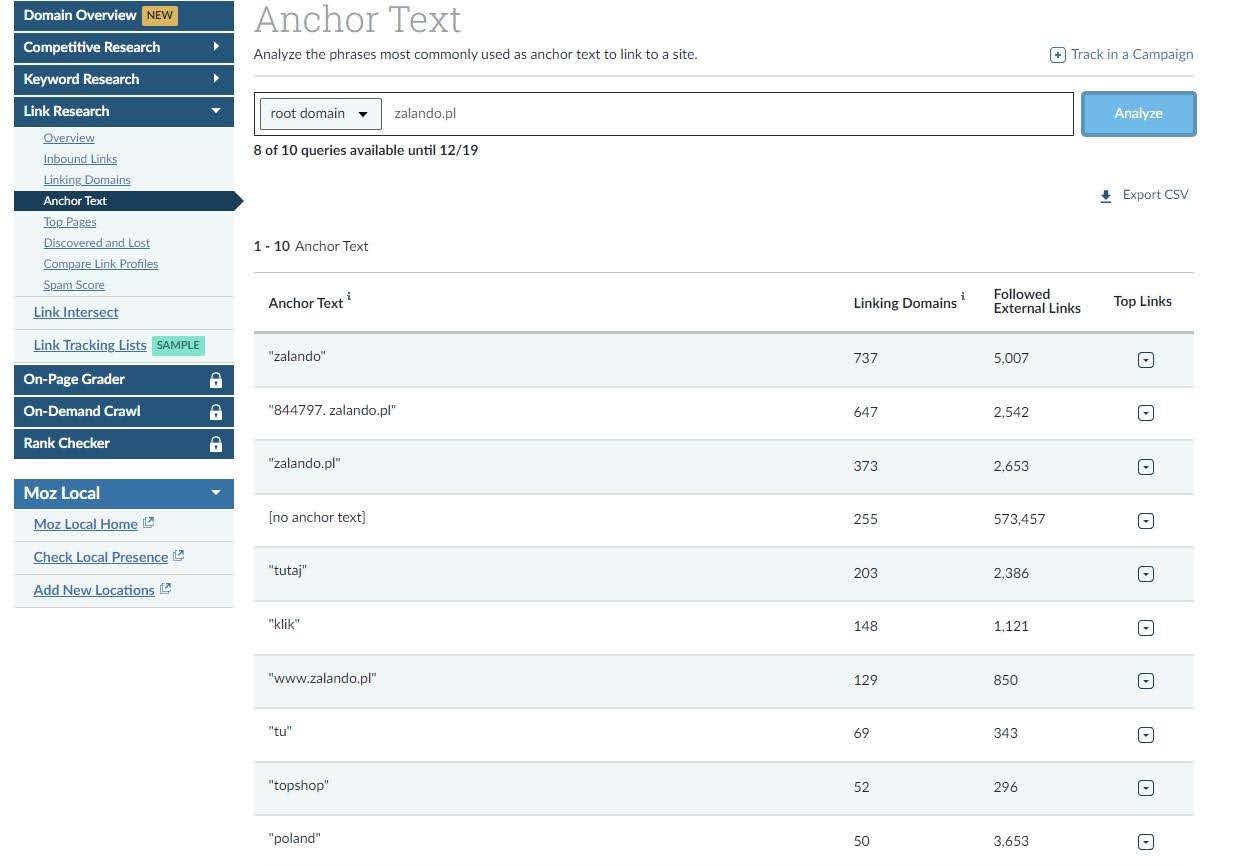This screenshot has height=866, width=1249.
Task: Collapse the Link Research section arrow
Action: [215, 111]
